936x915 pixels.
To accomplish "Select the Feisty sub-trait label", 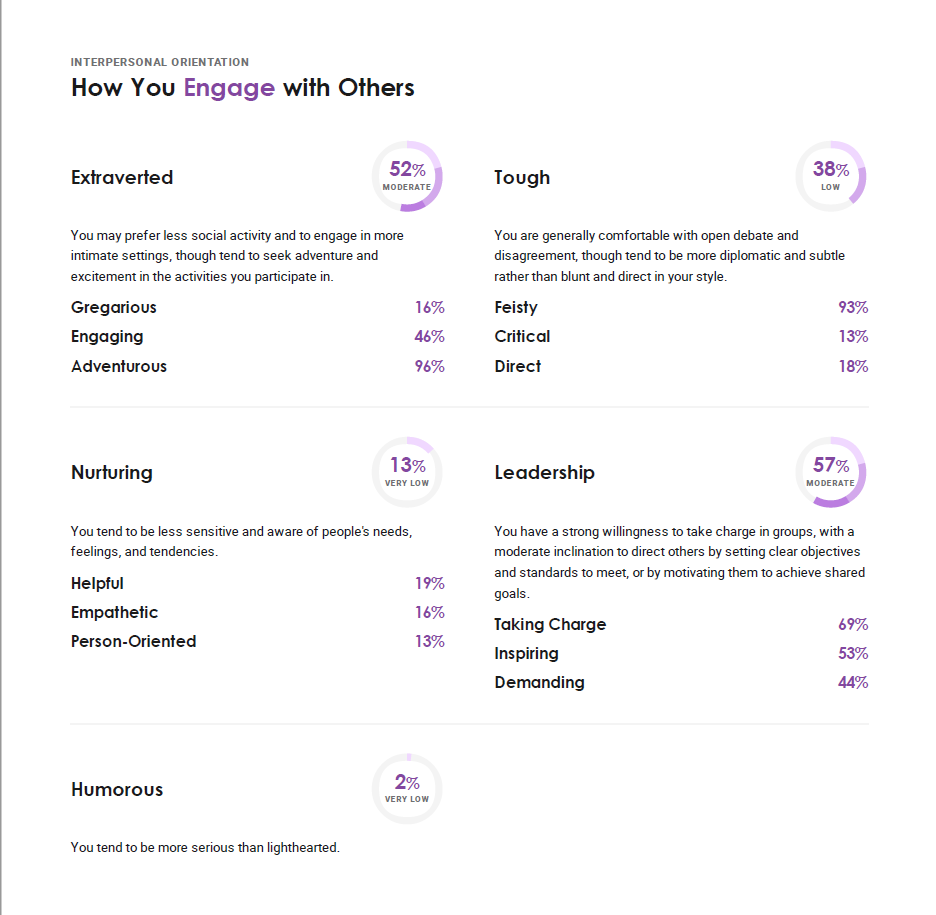I will point(516,308).
